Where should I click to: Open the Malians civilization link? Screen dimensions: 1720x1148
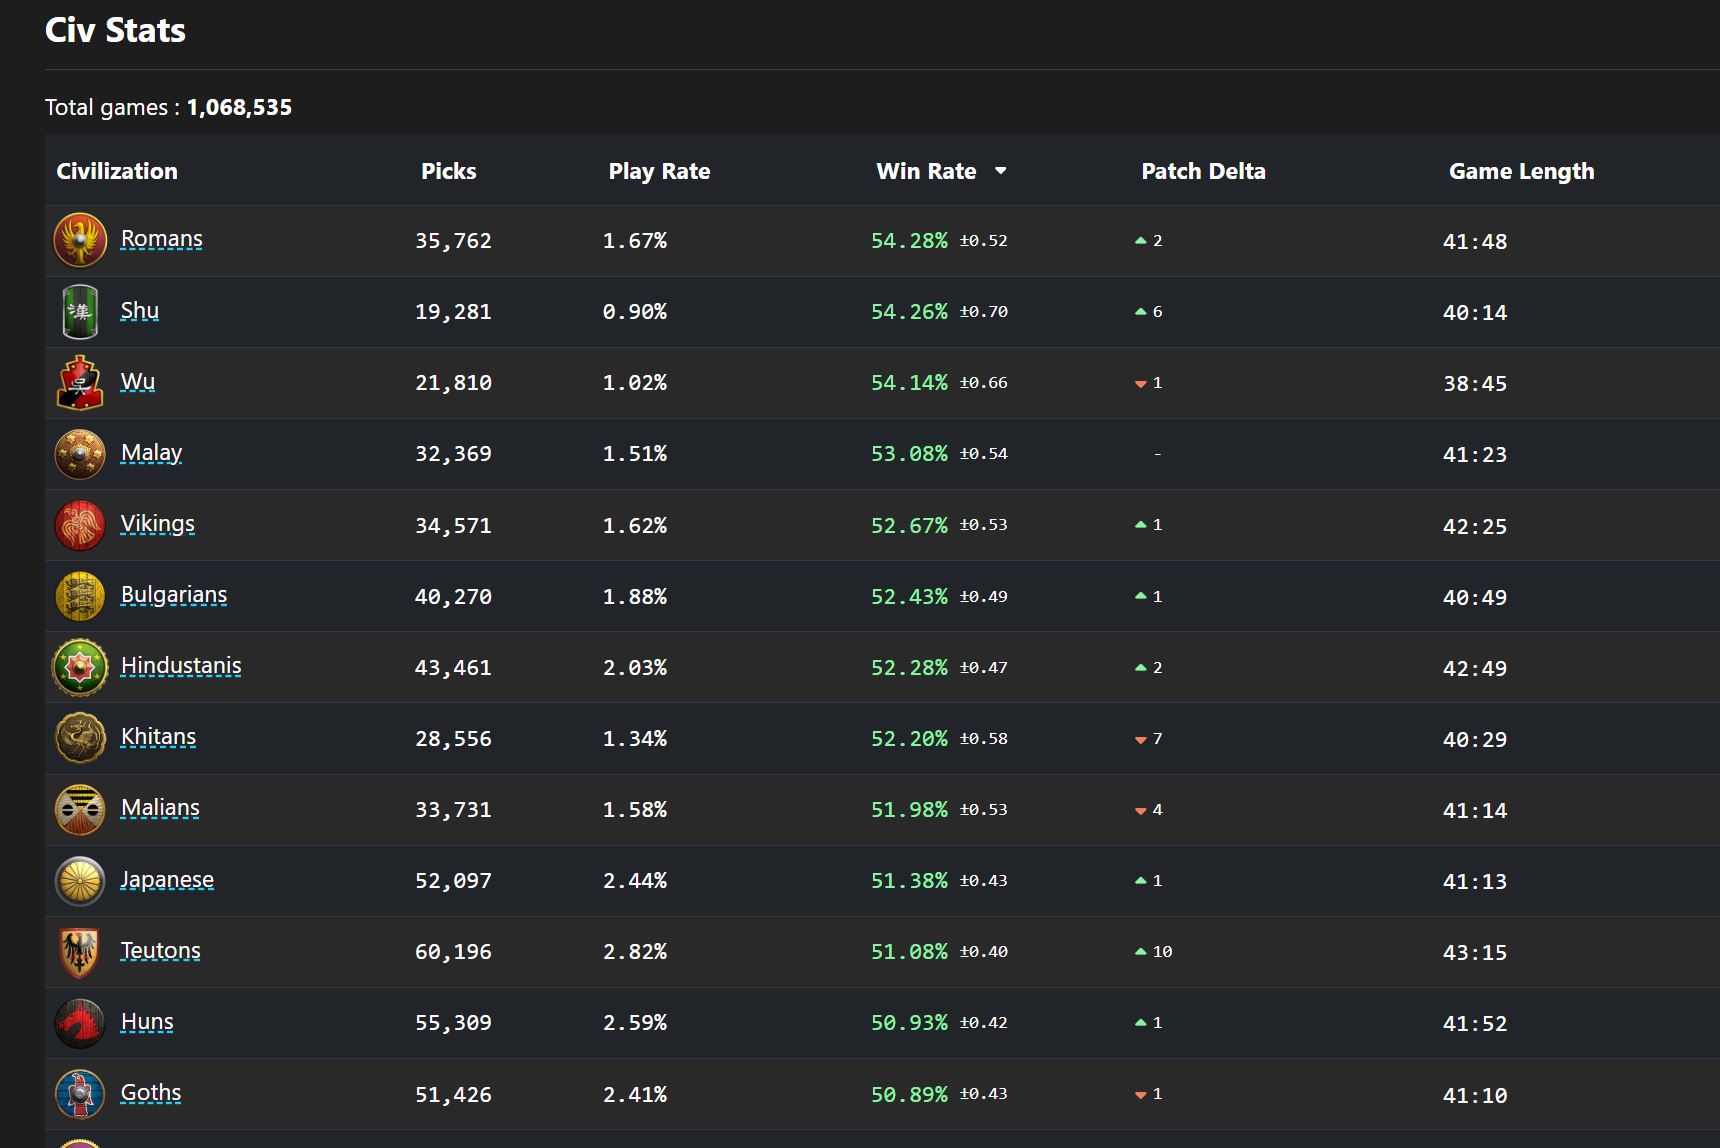160,808
